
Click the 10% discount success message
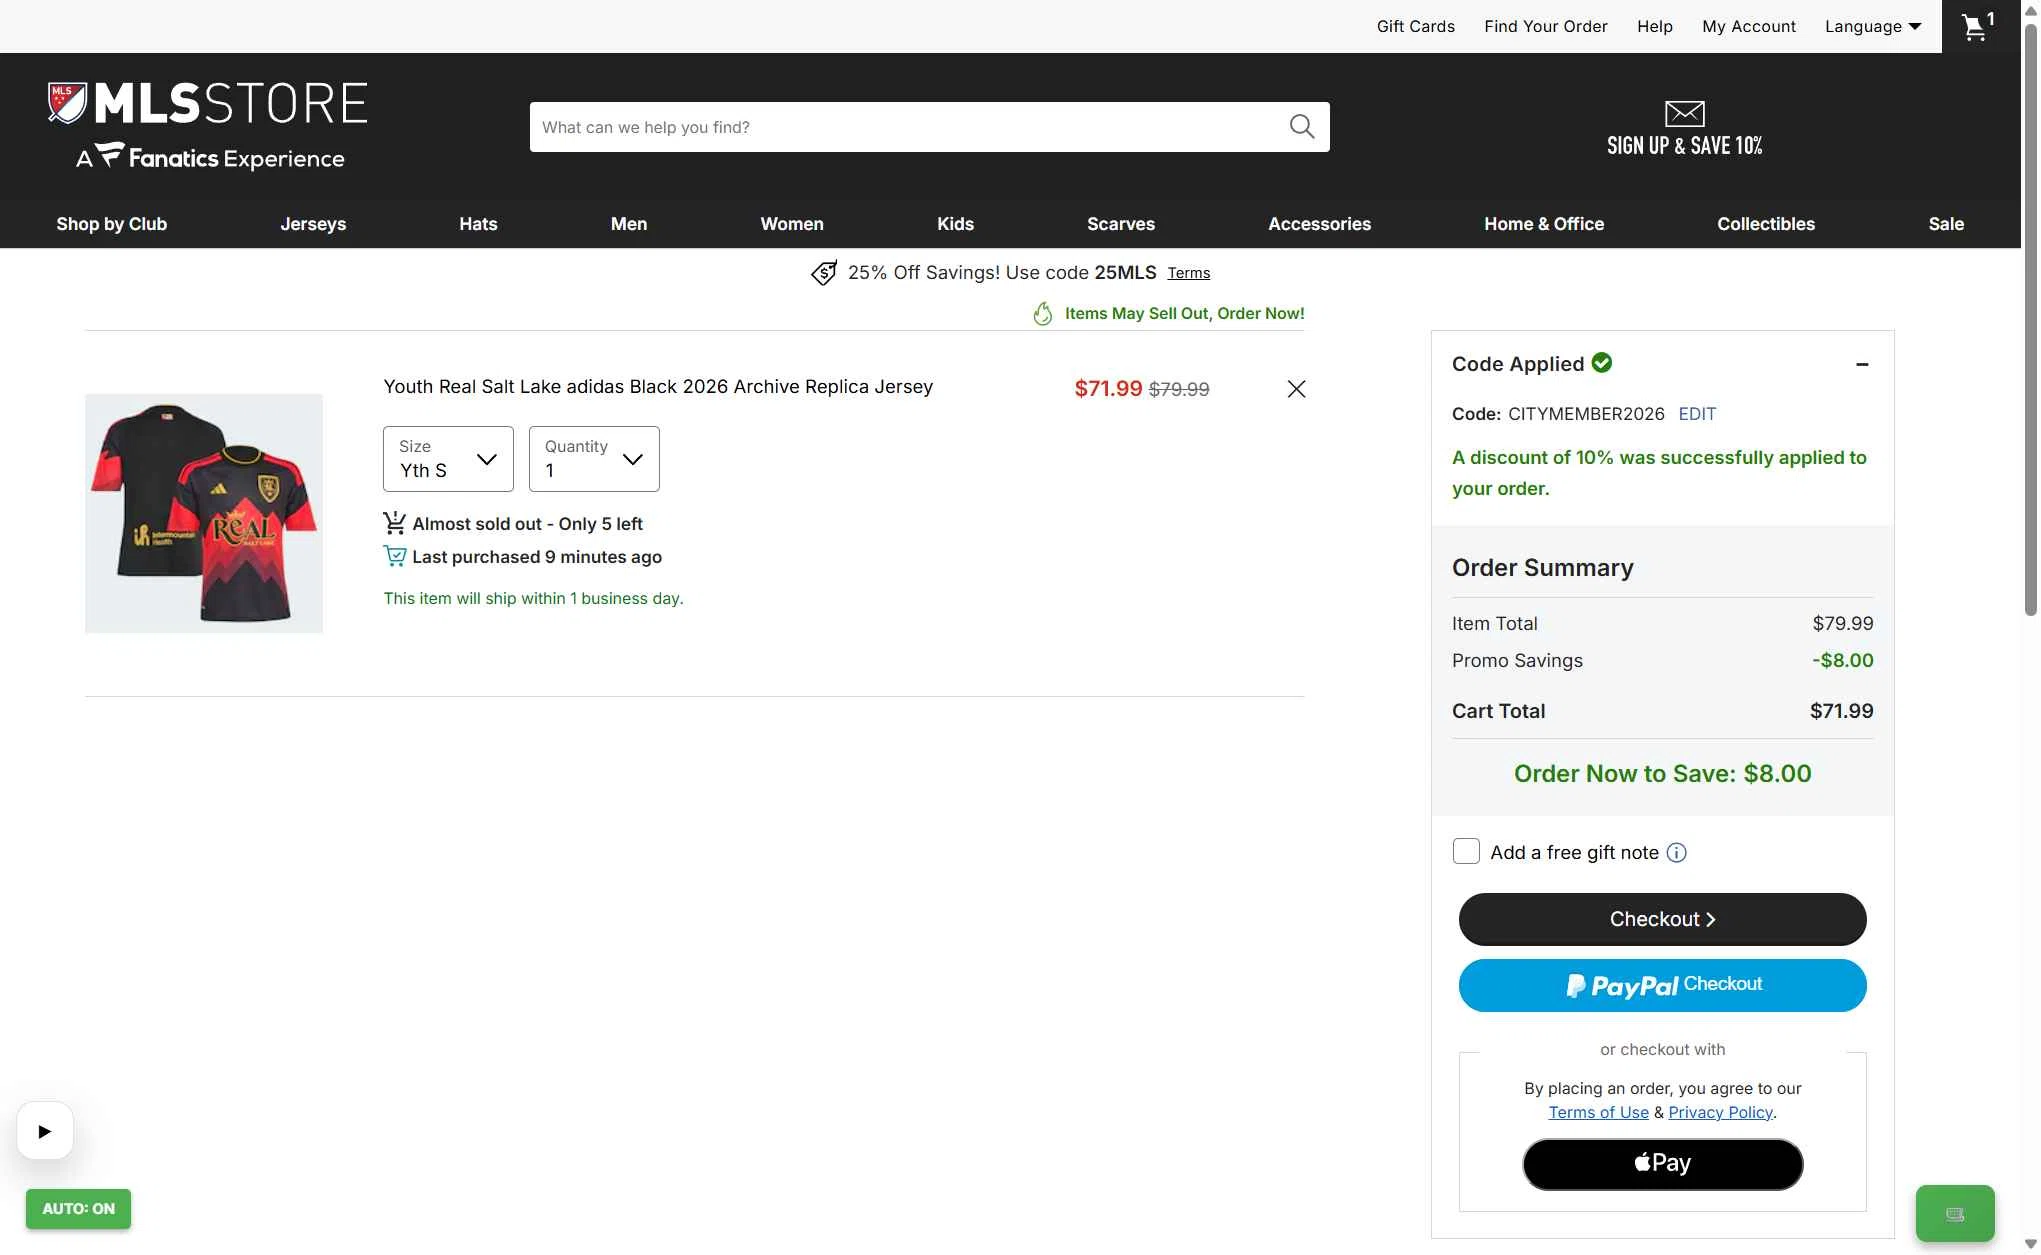[1659, 473]
